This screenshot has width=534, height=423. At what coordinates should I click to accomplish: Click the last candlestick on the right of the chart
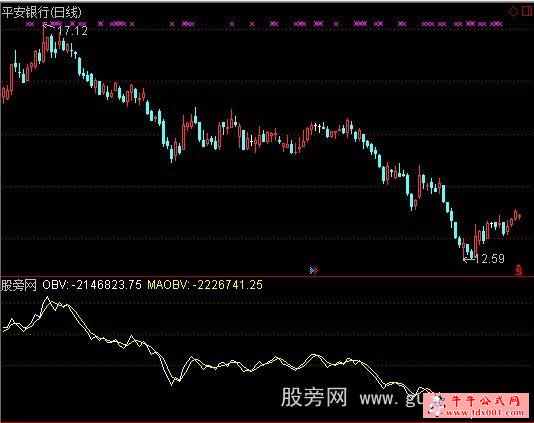coord(519,216)
